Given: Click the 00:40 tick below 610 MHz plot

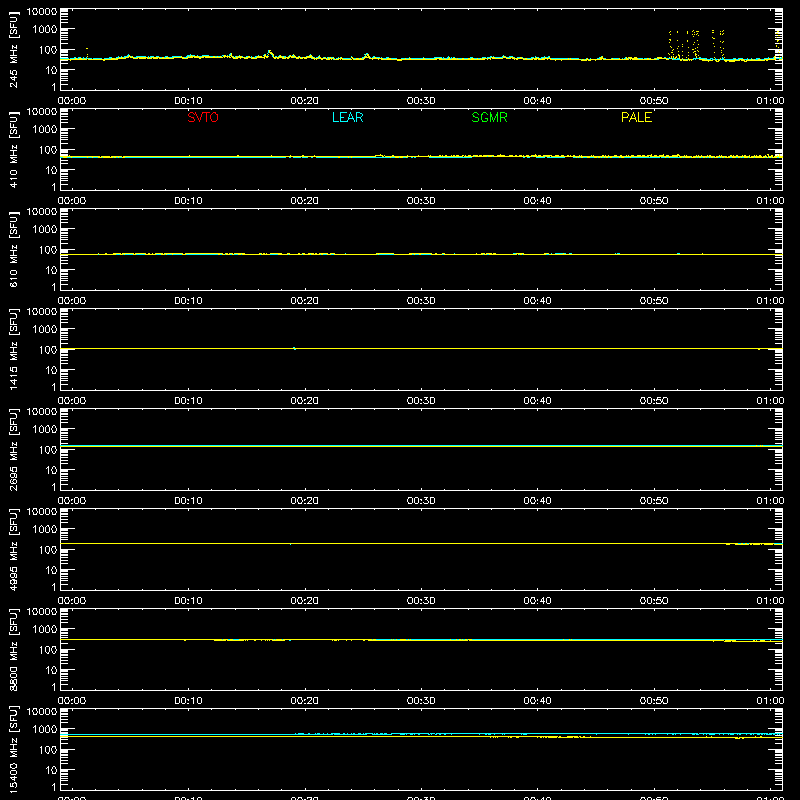Looking at the screenshot, I should click(537, 301).
